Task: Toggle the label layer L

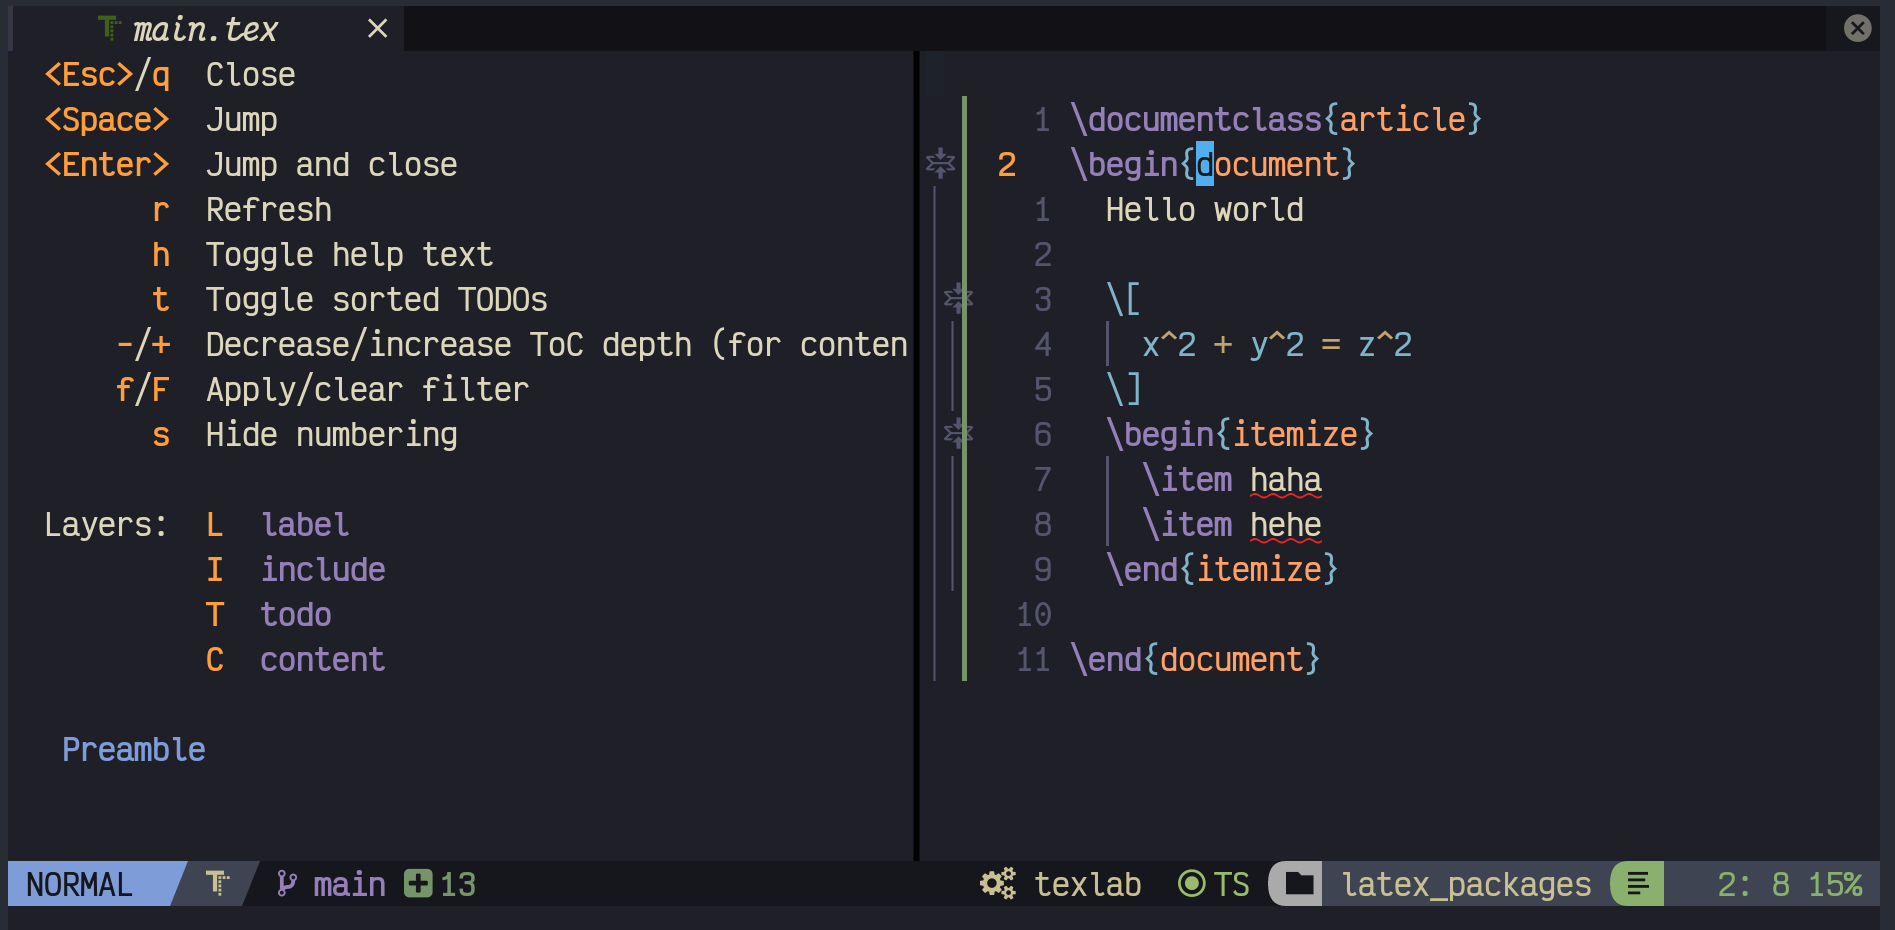Action: 215,524
